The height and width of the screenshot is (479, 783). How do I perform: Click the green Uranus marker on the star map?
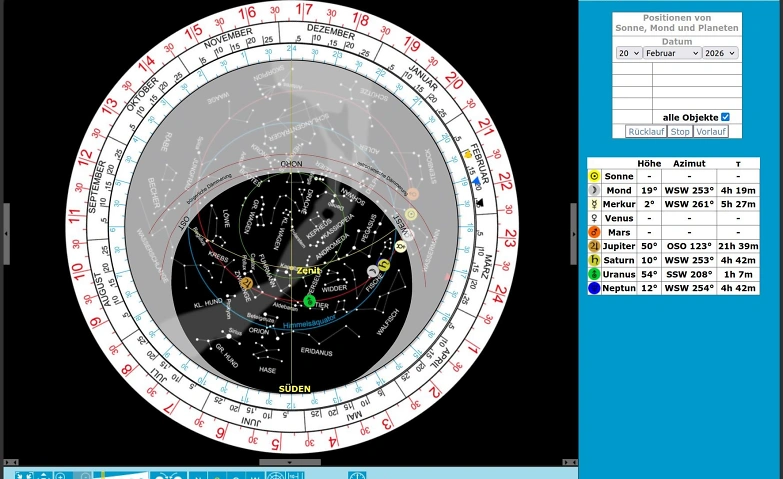click(309, 300)
